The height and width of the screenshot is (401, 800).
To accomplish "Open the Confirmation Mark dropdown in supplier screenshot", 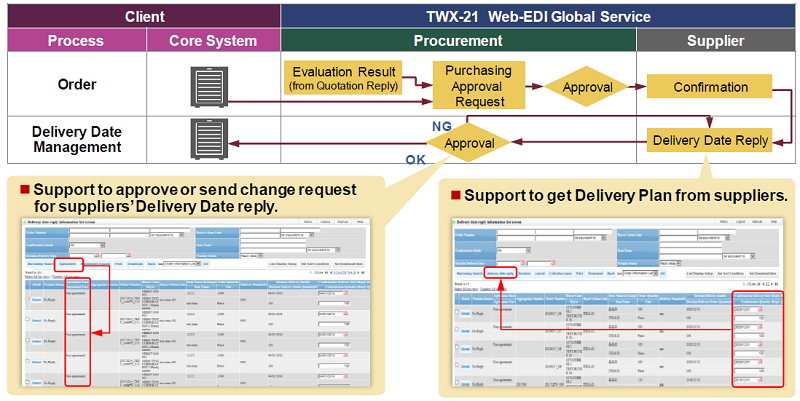I will pos(514,250).
